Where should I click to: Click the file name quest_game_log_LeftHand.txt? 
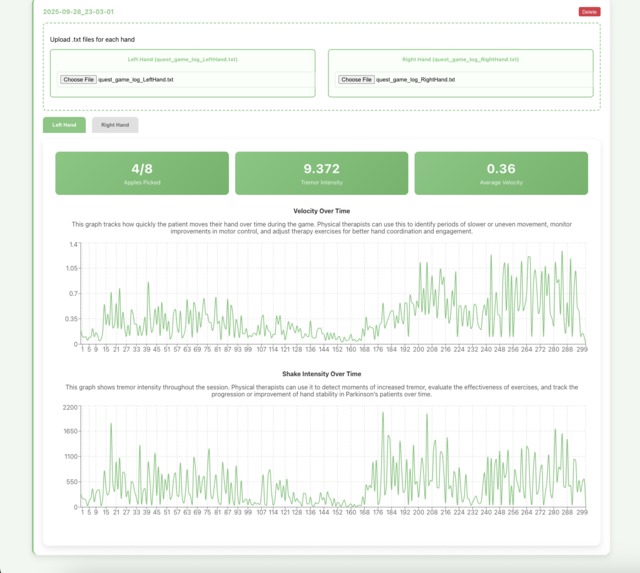coord(136,80)
